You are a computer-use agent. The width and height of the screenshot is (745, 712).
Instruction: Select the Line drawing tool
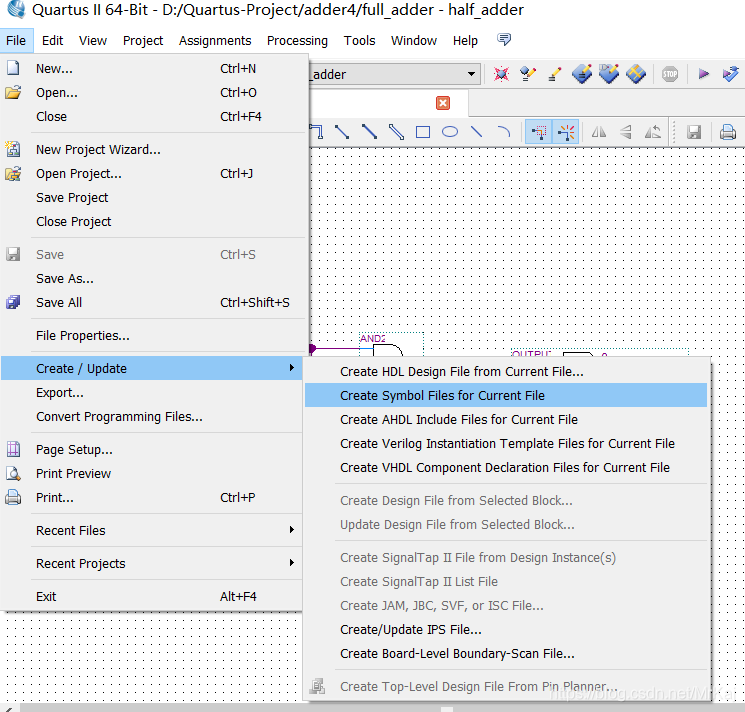pyautogui.click(x=477, y=132)
